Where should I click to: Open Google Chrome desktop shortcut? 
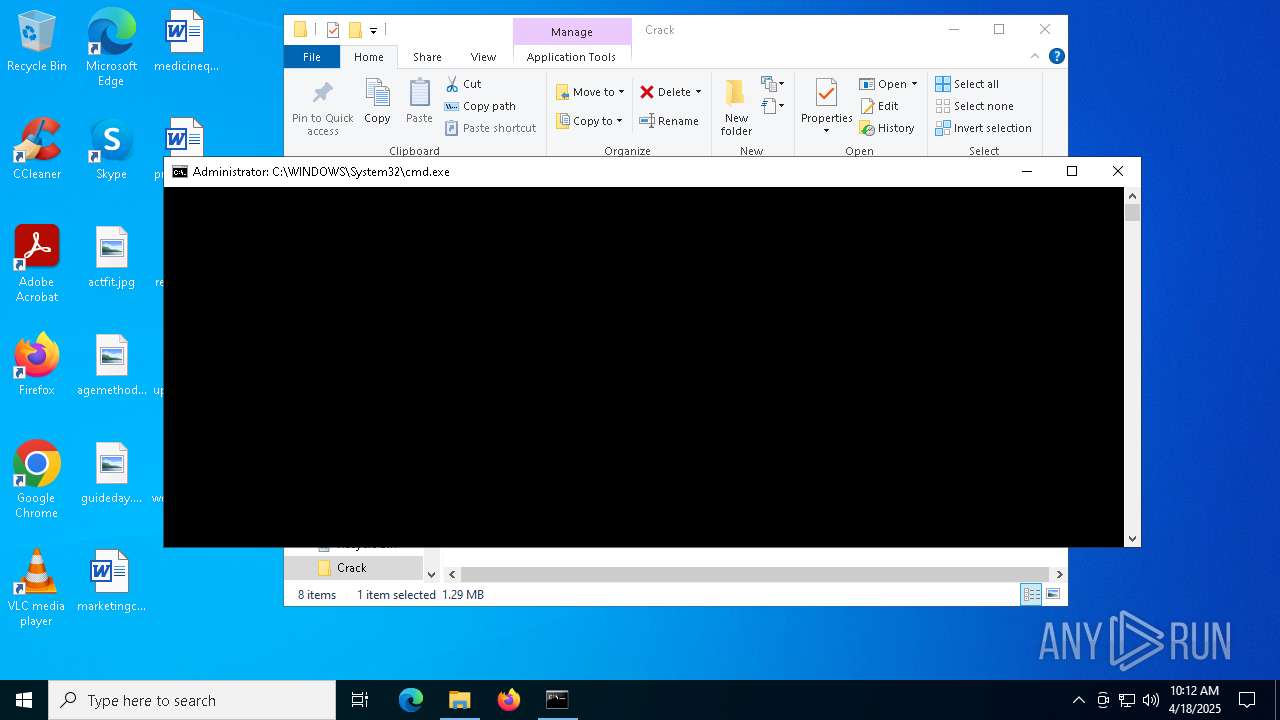[36, 480]
